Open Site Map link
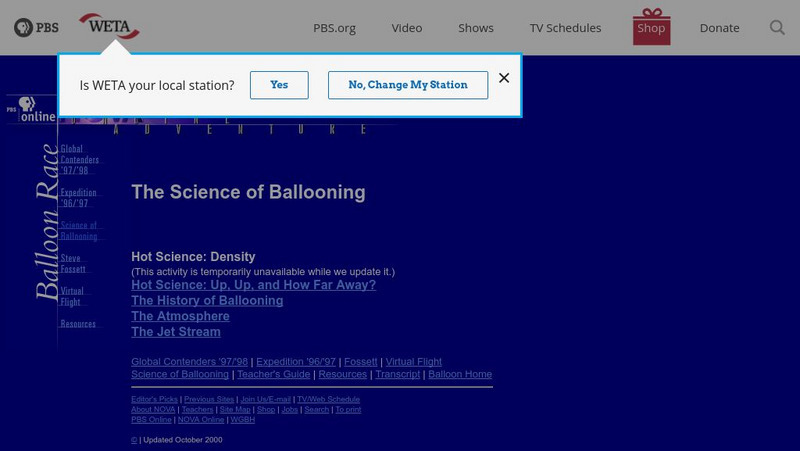This screenshot has height=451, width=800. coord(235,409)
